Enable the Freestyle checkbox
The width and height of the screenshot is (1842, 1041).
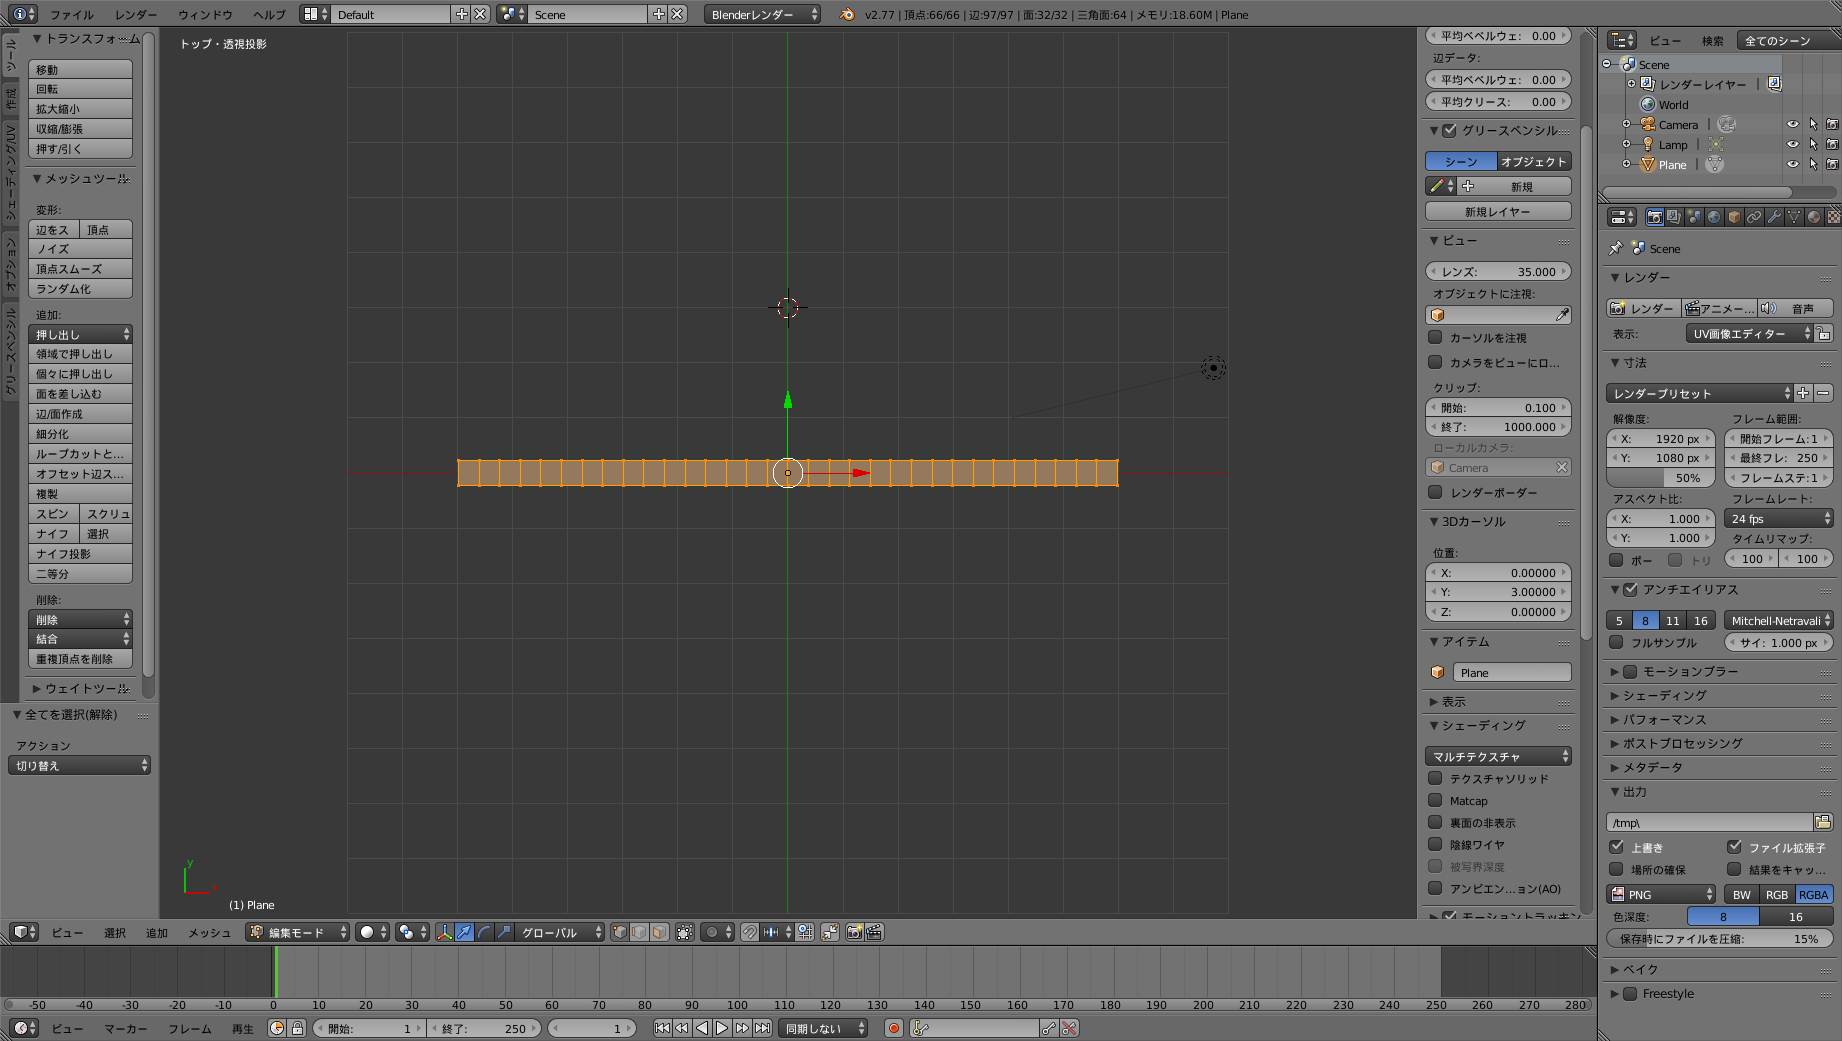(x=1630, y=994)
